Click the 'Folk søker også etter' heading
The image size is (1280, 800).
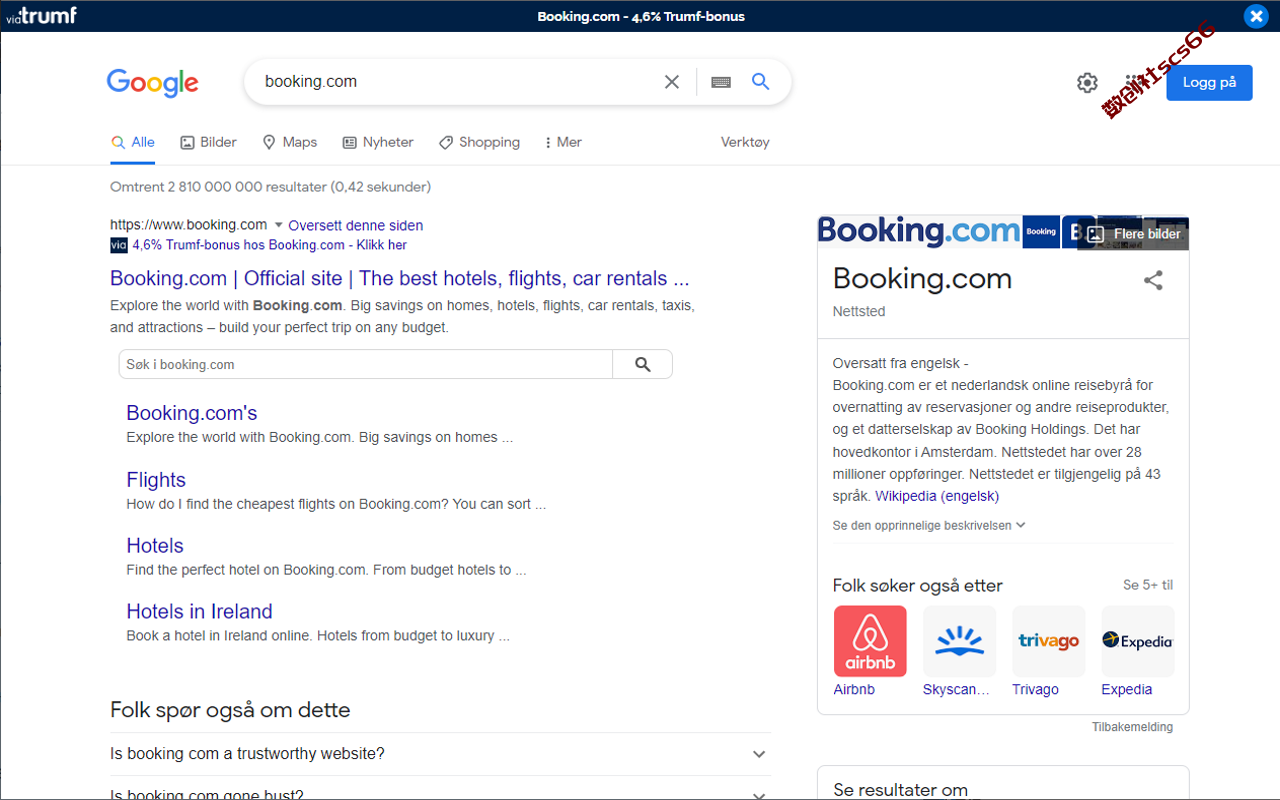pos(917,586)
